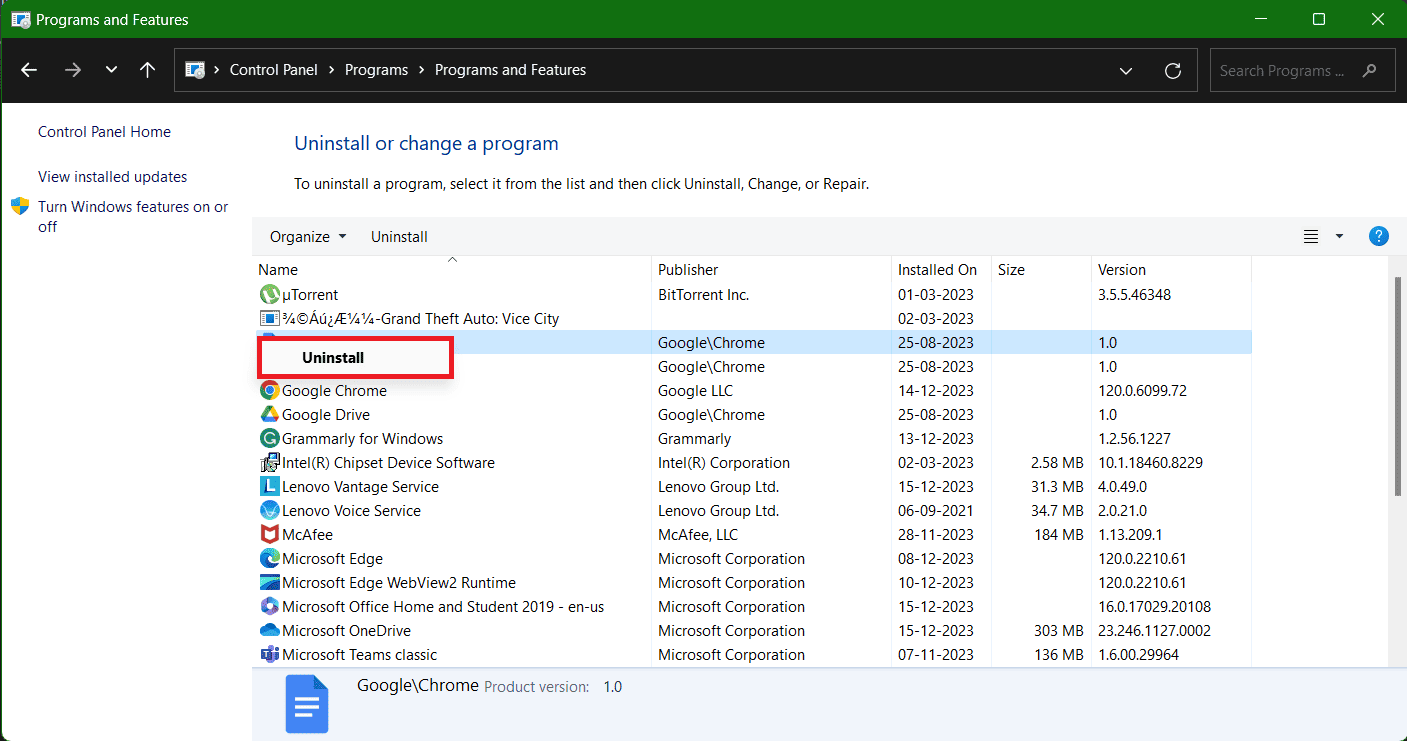Viewport: 1407px width, 741px height.
Task: Open the Organize dropdown menu
Action: (308, 237)
